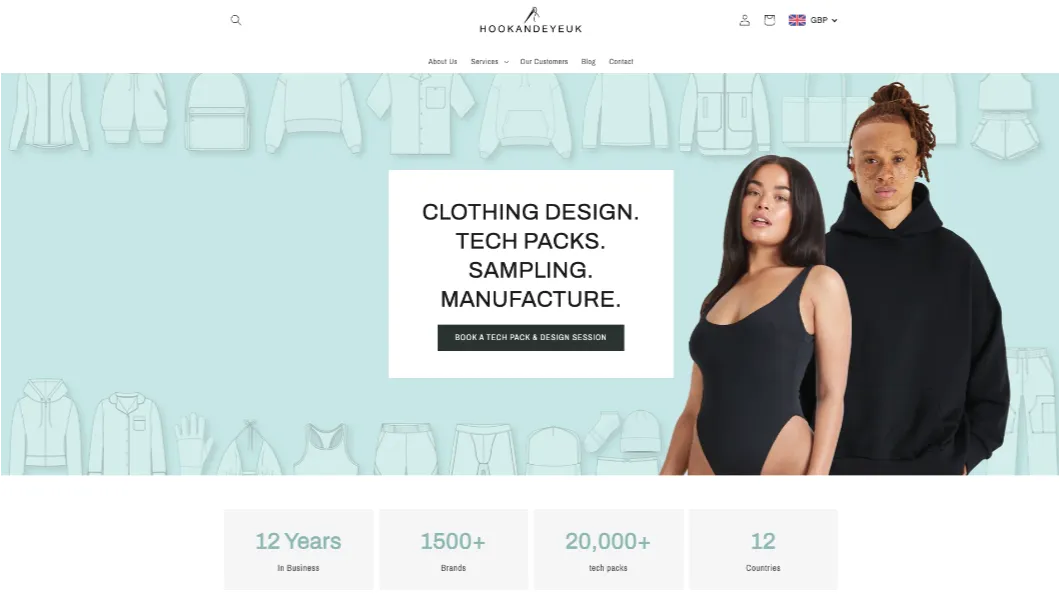Image resolution: width=1059 pixels, height=600 pixels.
Task: Click the beanie hat outline illustration
Action: point(640,430)
